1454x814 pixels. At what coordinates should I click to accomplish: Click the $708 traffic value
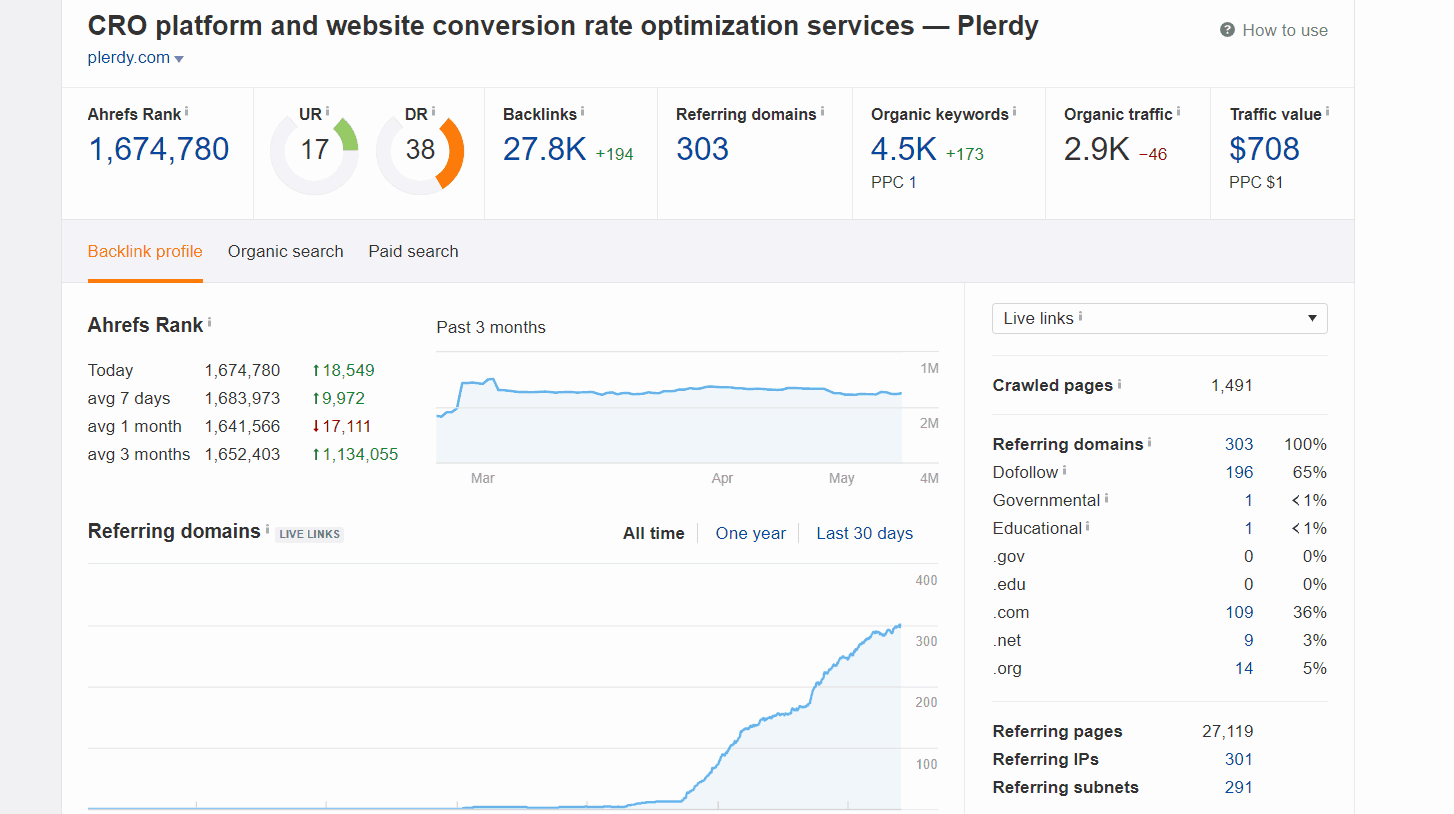(x=1265, y=149)
